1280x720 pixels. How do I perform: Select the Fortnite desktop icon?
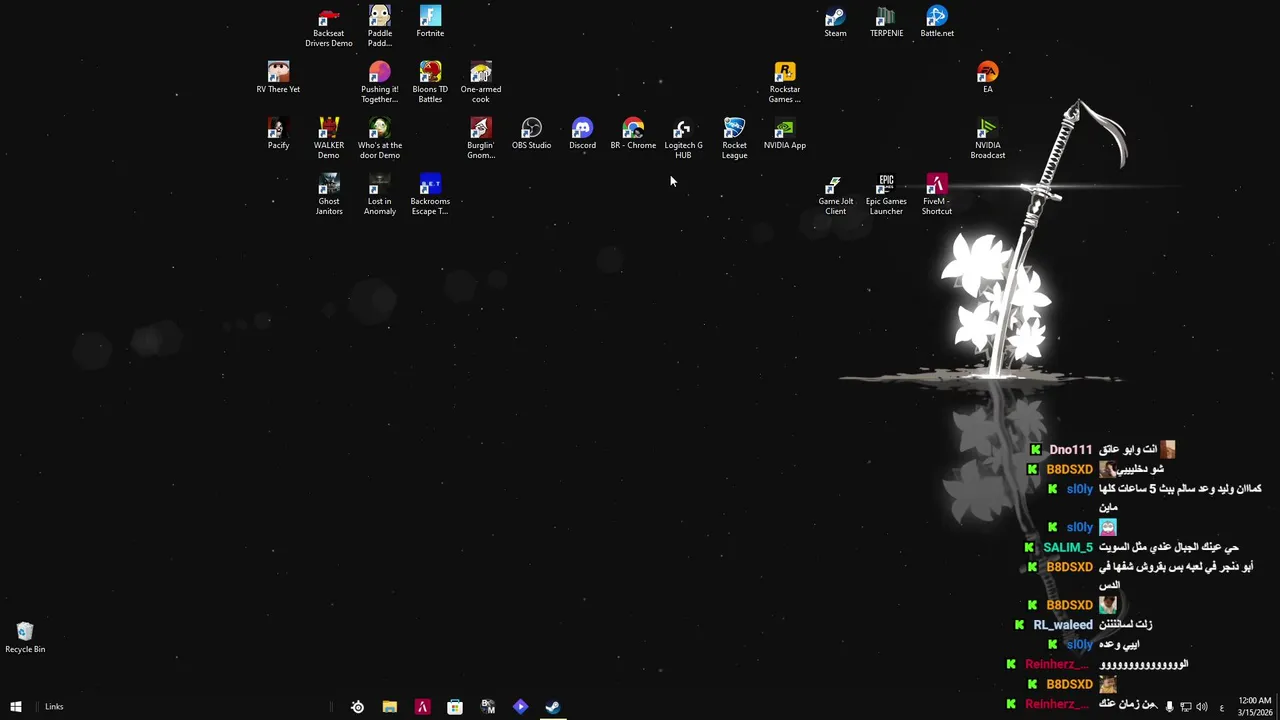click(x=430, y=22)
